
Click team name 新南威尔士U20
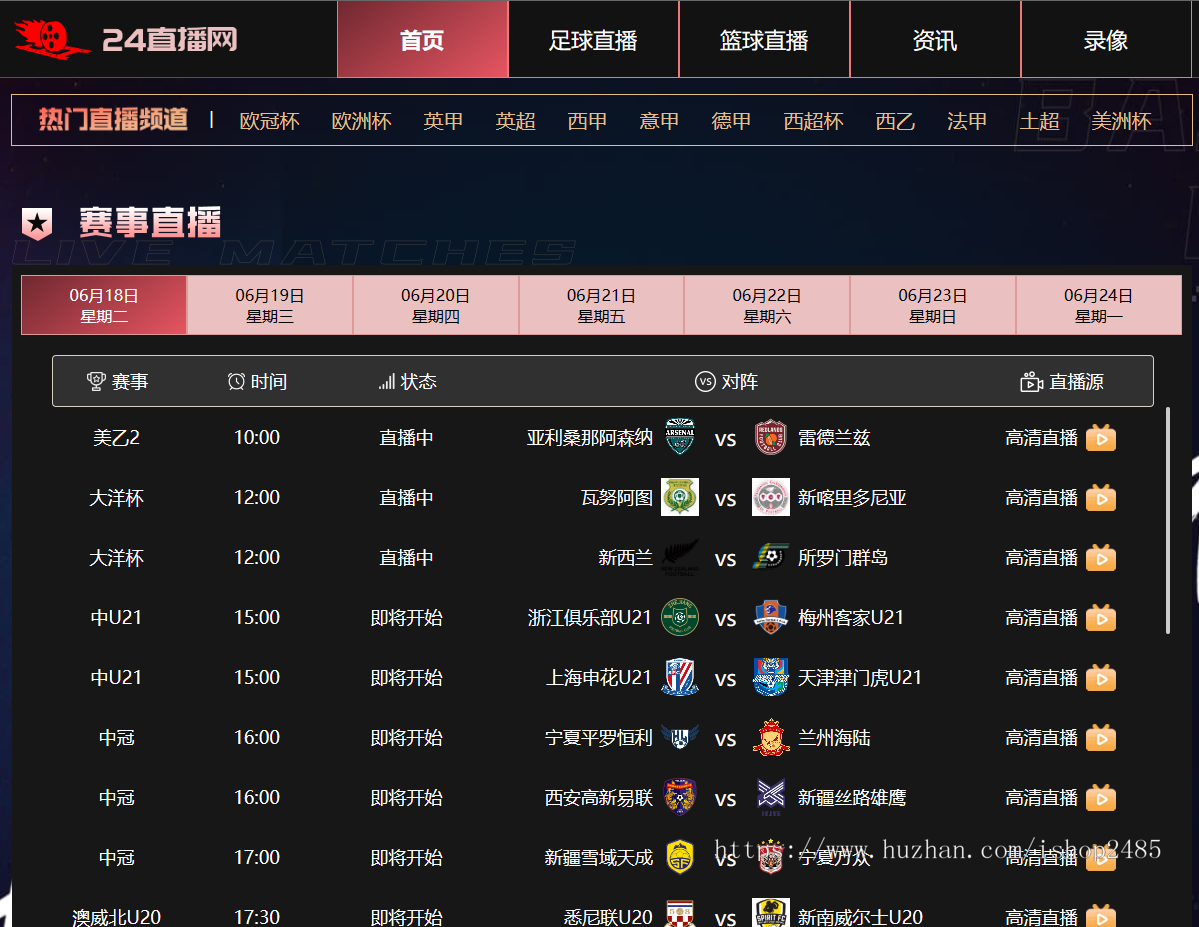(x=860, y=916)
